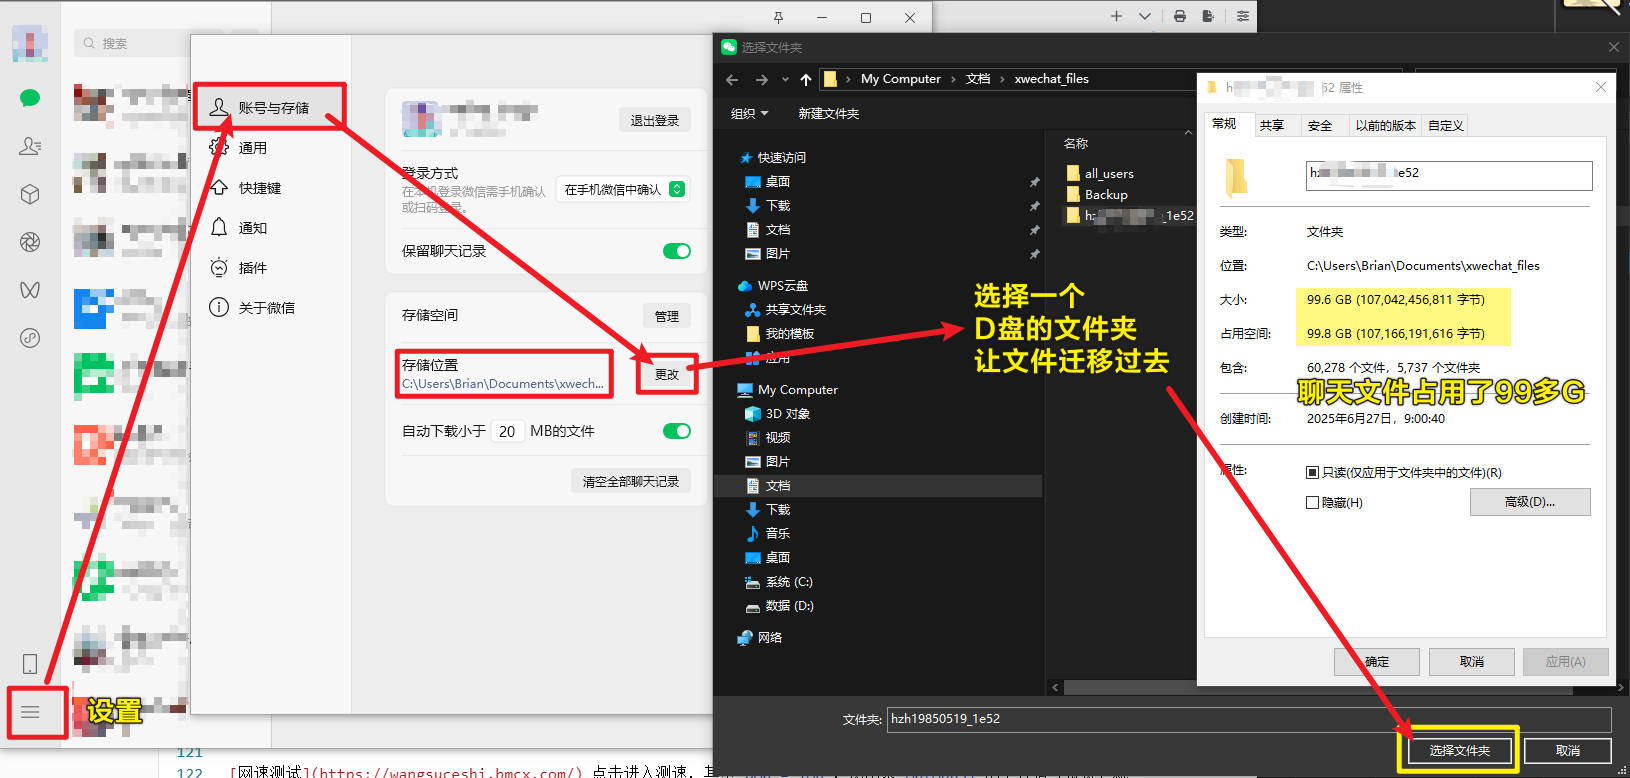Select 音乐 in navigation tree

coord(778,534)
